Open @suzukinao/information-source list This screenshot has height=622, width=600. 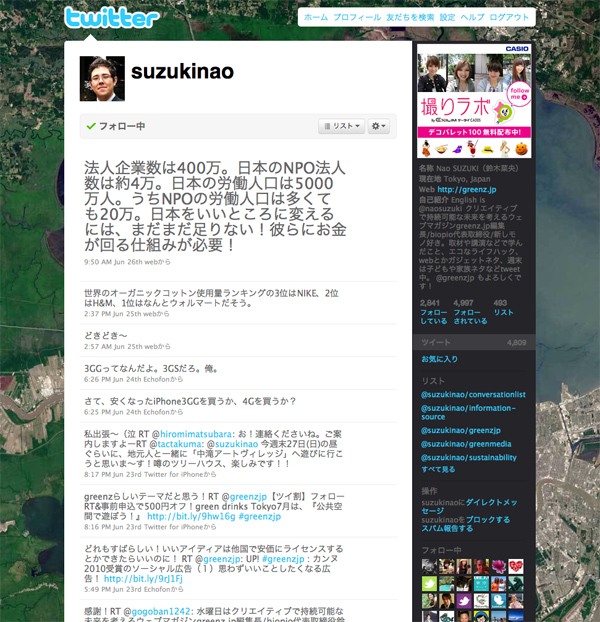(x=468, y=412)
